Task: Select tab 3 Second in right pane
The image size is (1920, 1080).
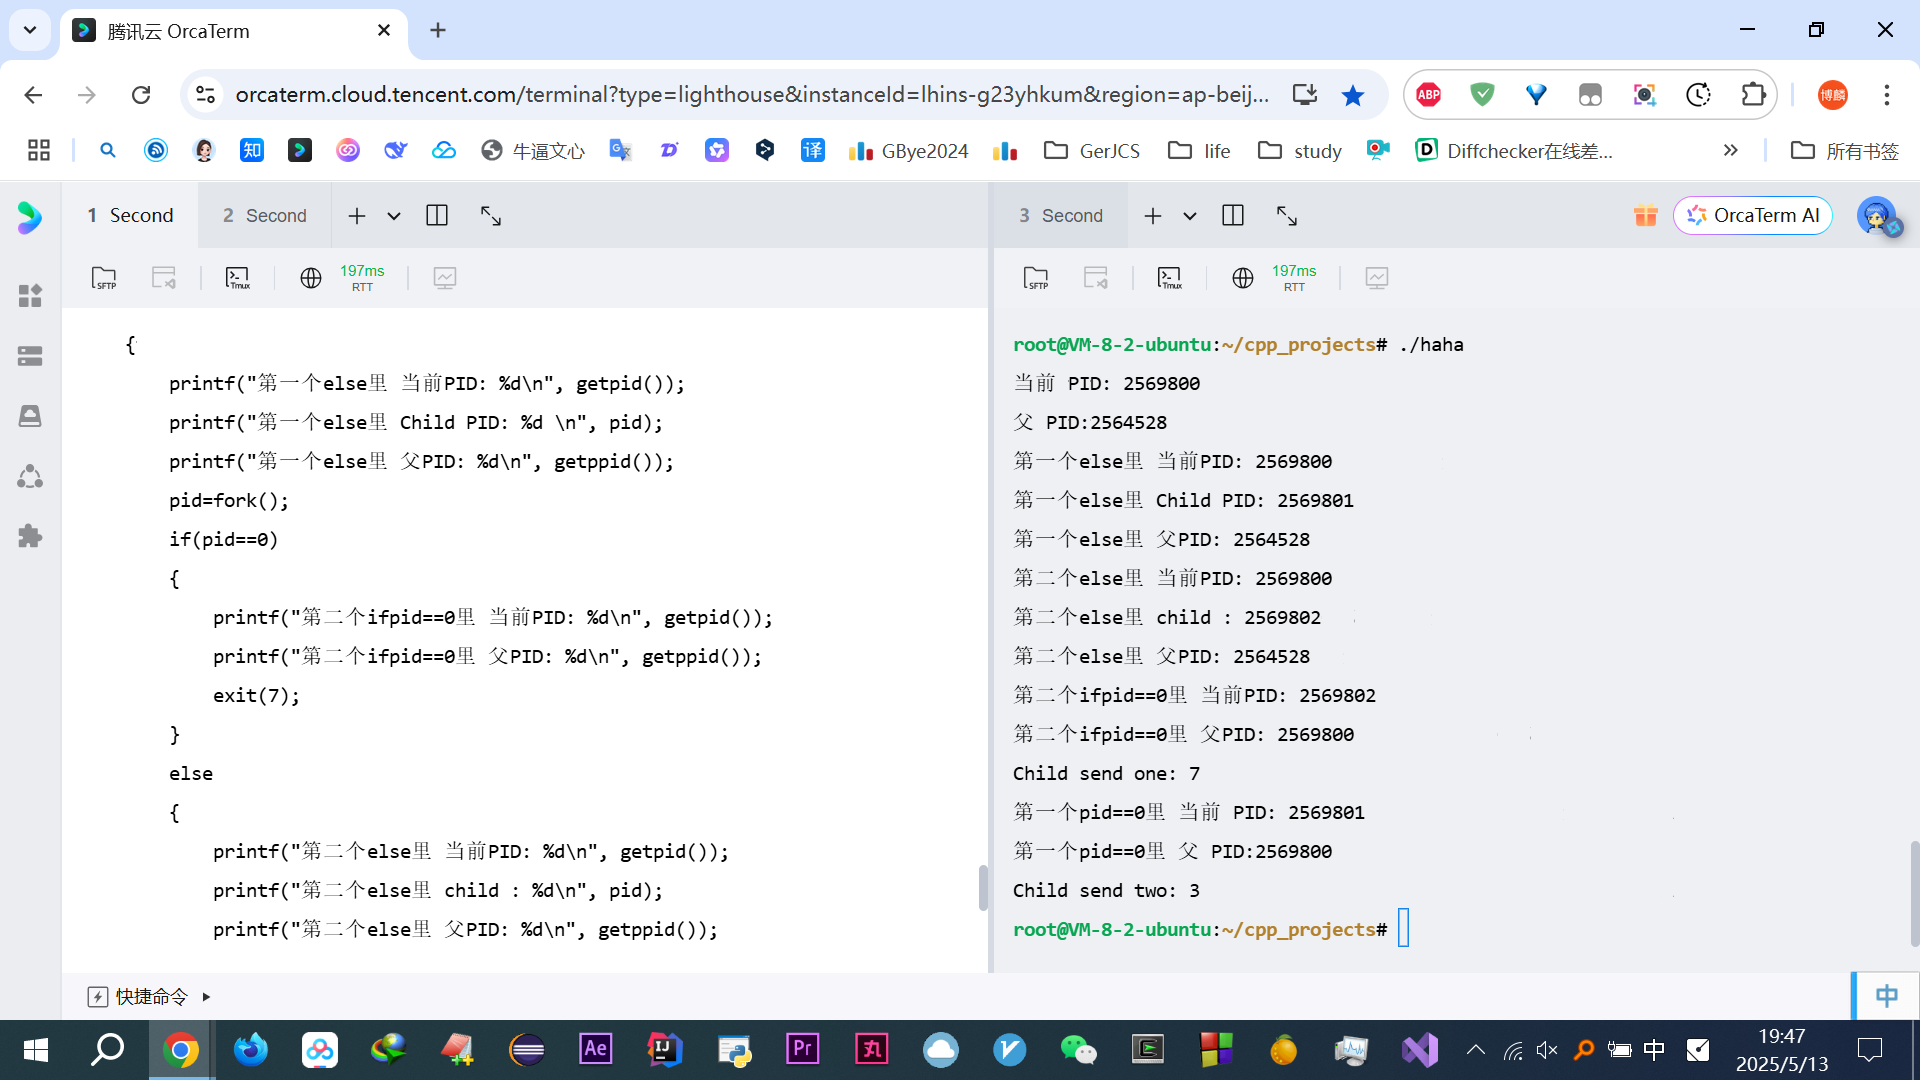Action: pos(1061,216)
